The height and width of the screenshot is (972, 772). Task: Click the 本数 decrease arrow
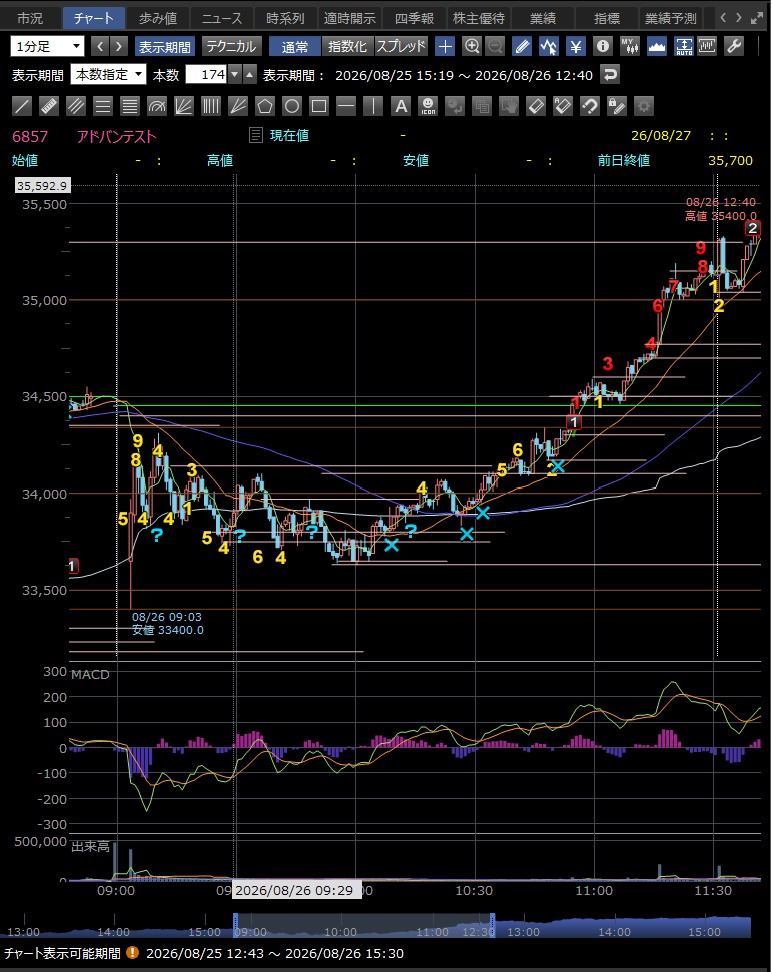pyautogui.click(x=234, y=75)
